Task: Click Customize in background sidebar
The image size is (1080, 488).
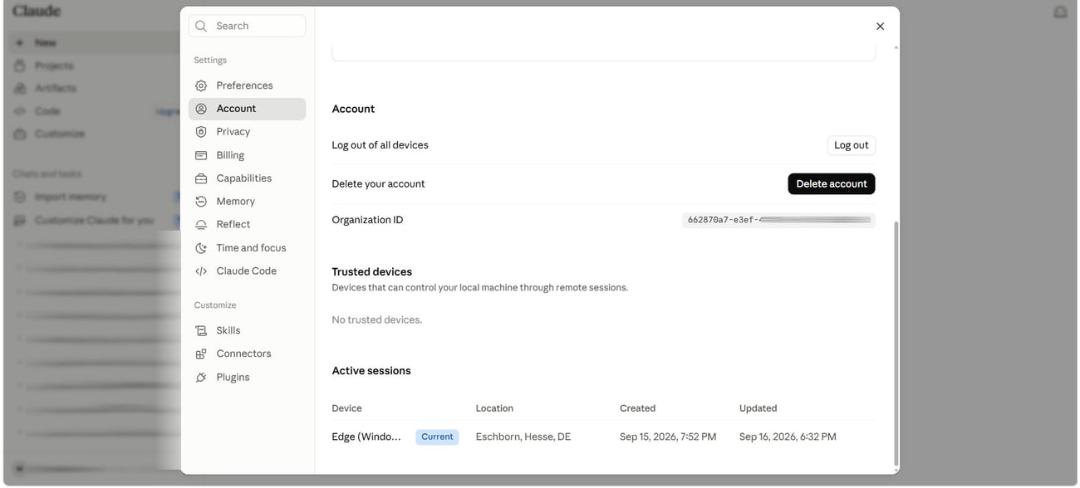Action: 59,134
